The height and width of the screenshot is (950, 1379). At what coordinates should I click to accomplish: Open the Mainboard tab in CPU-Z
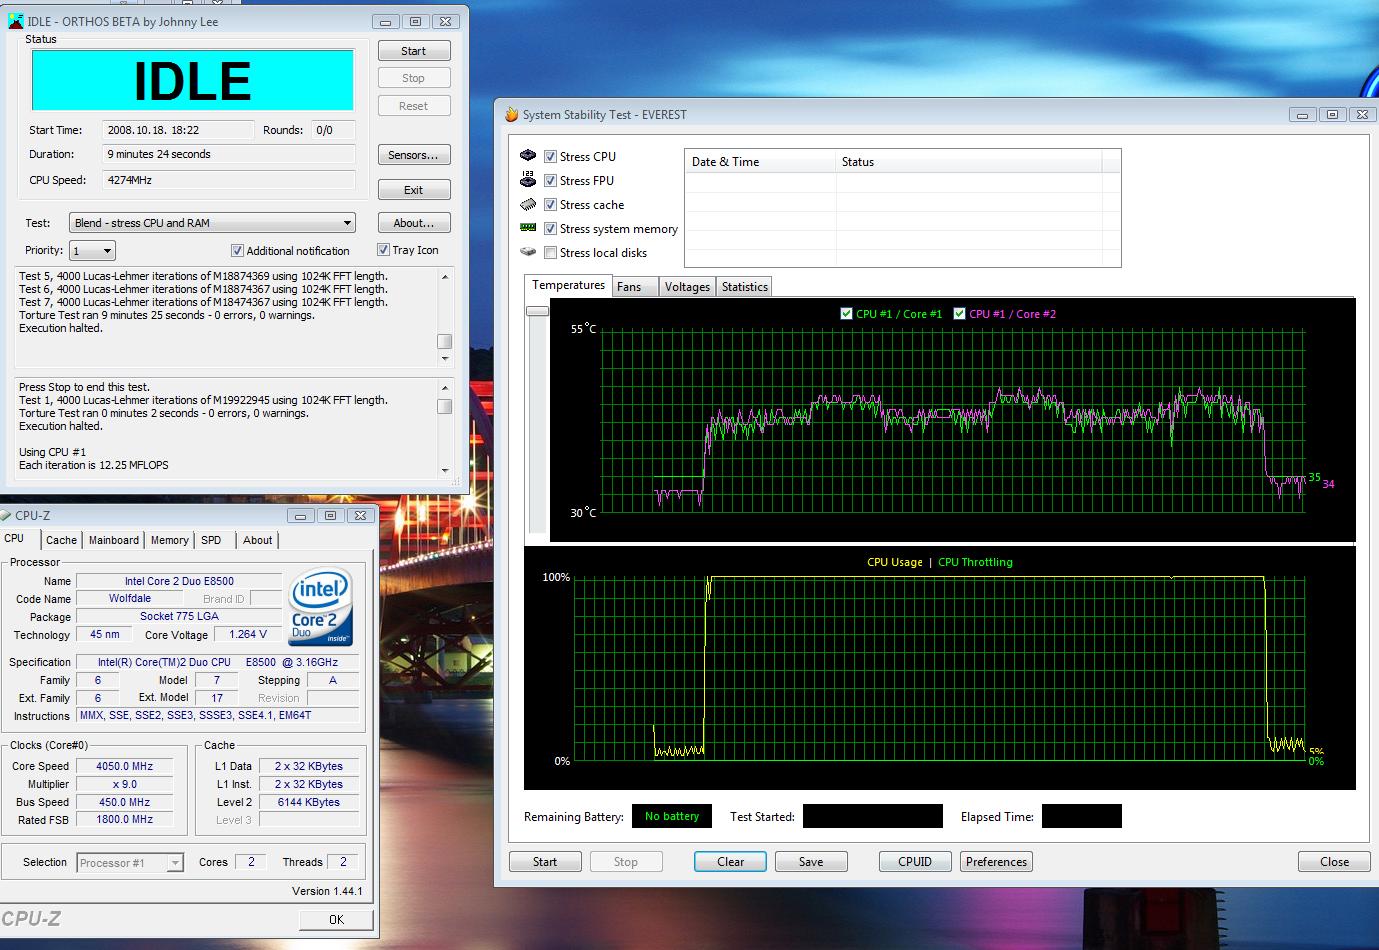click(114, 540)
